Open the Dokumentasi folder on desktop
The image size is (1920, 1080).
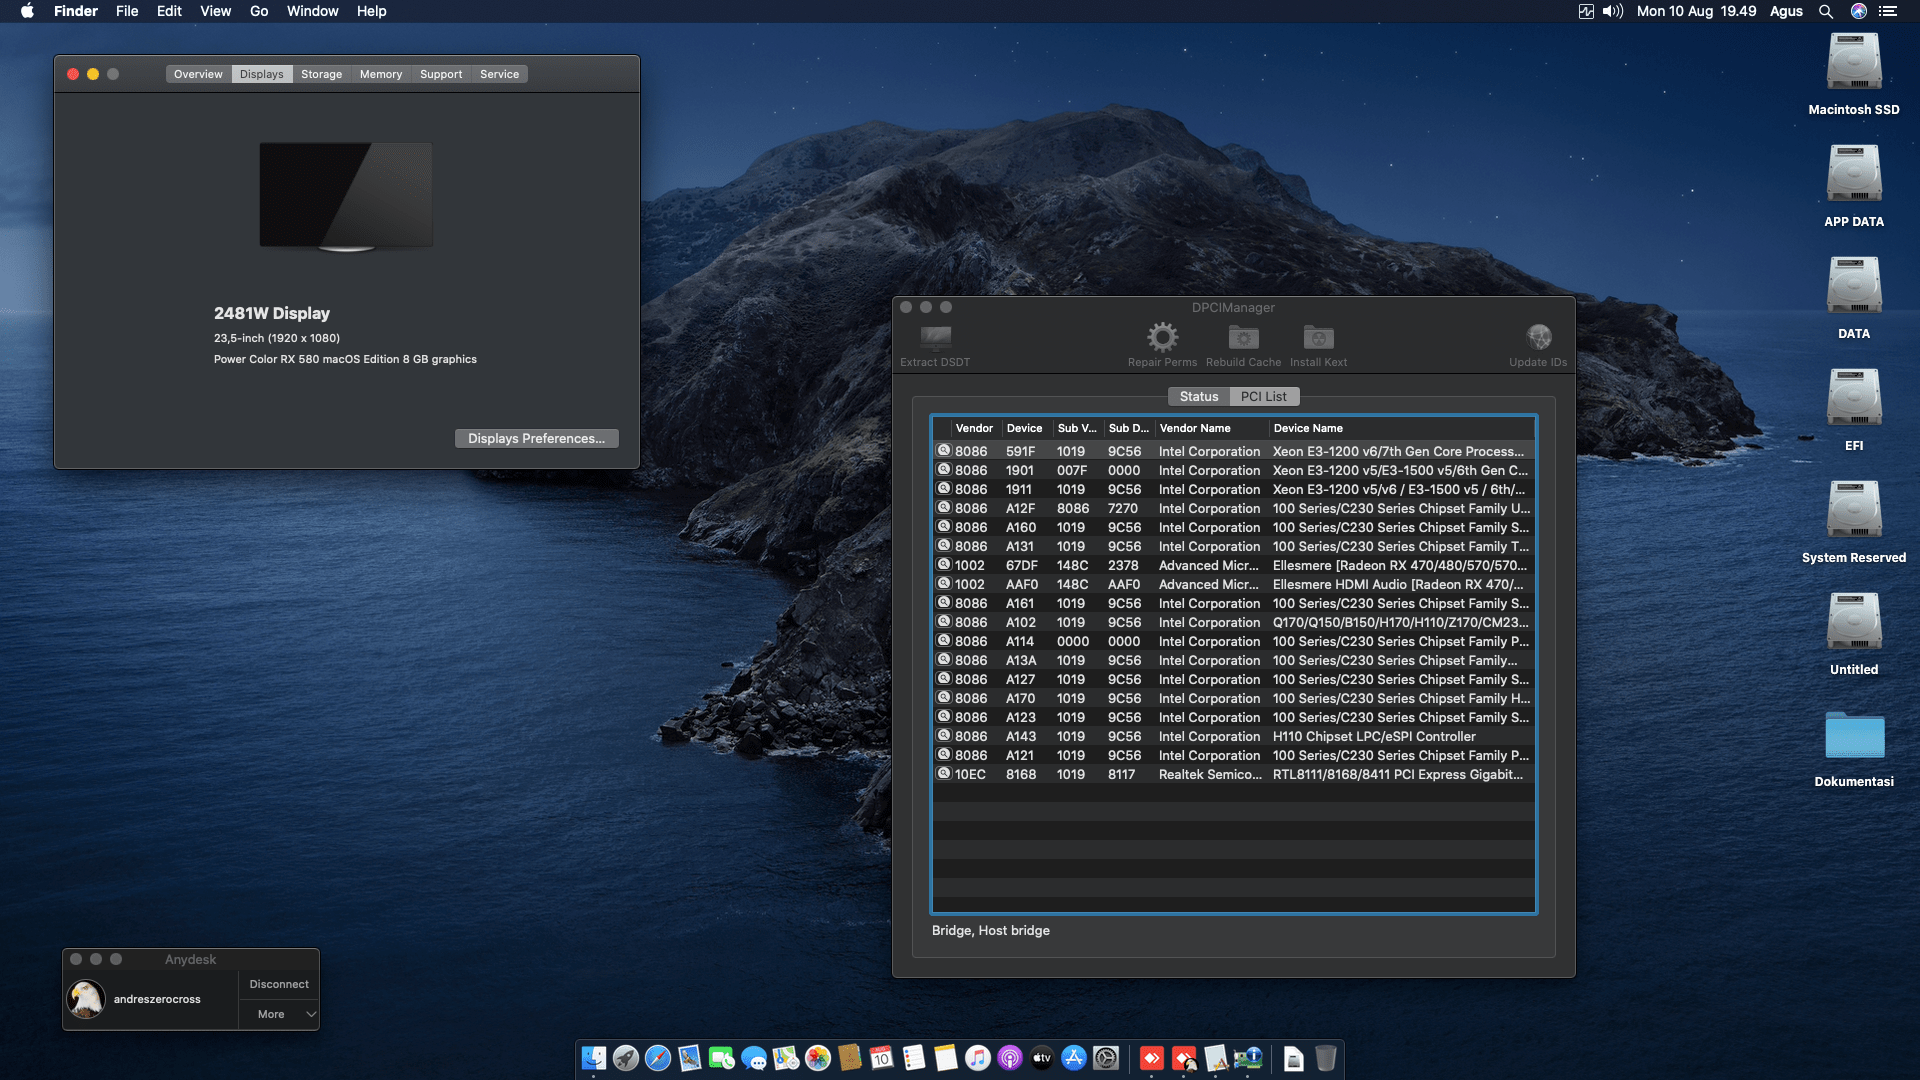[1854, 735]
